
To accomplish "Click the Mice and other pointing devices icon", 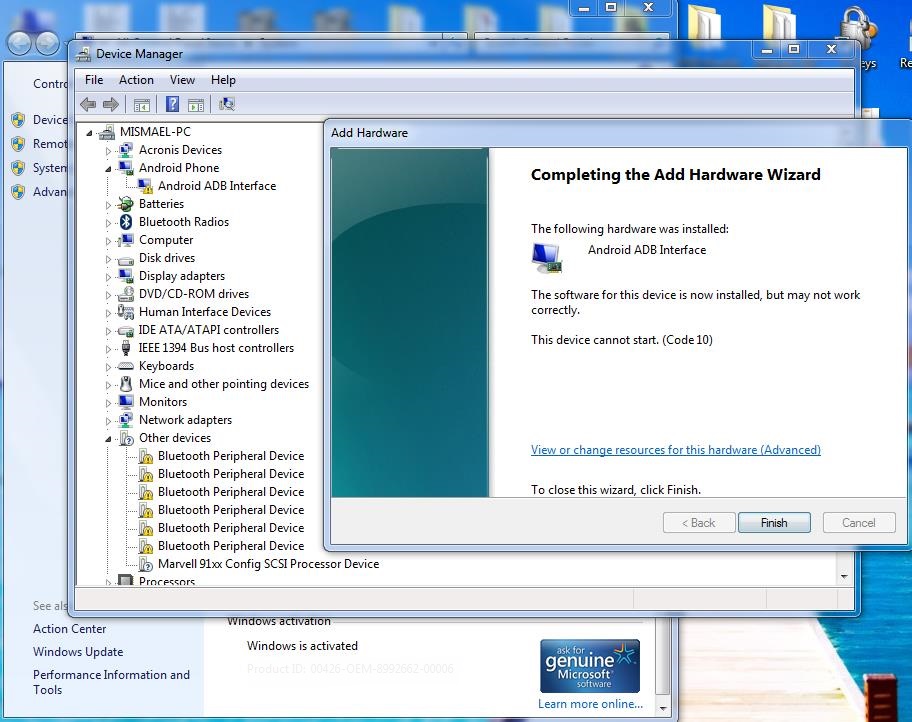I will point(126,384).
